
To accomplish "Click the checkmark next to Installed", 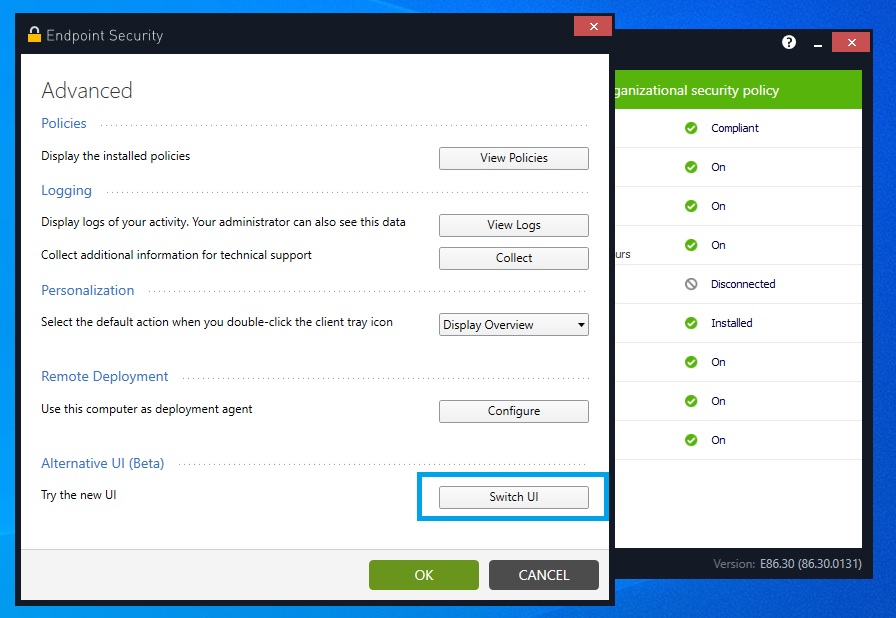I will point(690,323).
